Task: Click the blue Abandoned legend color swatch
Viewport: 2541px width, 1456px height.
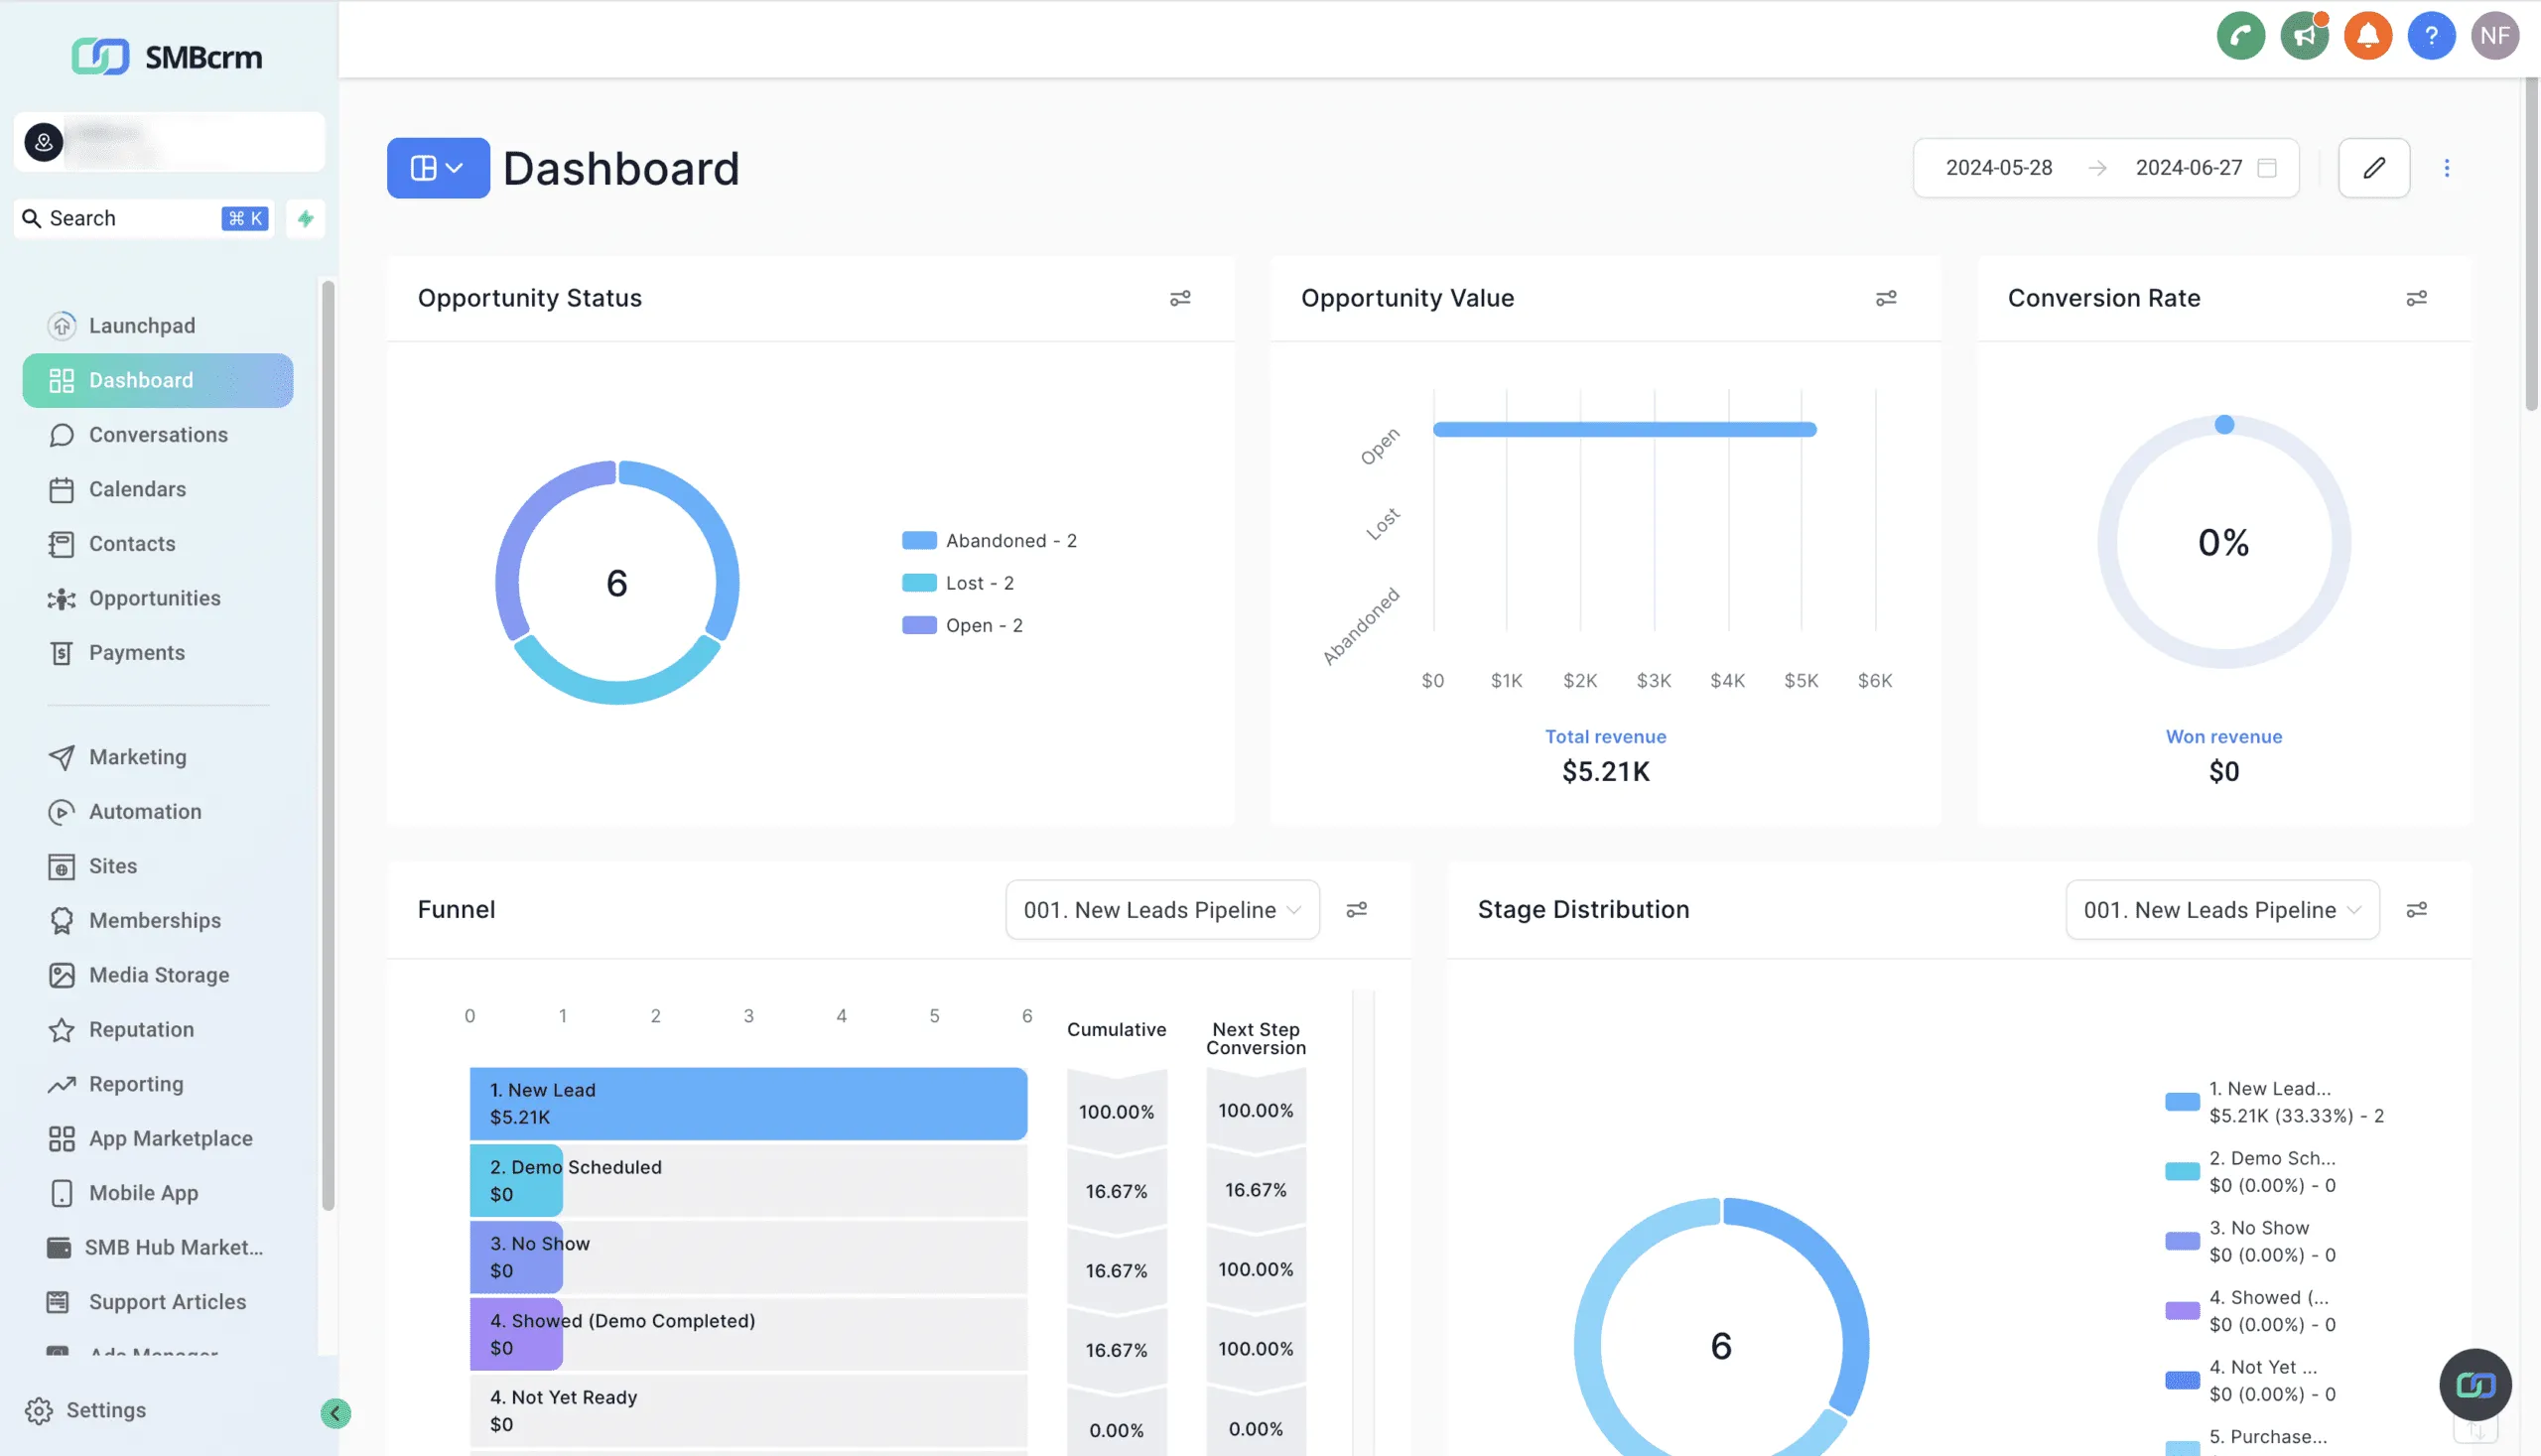Action: pos(918,540)
